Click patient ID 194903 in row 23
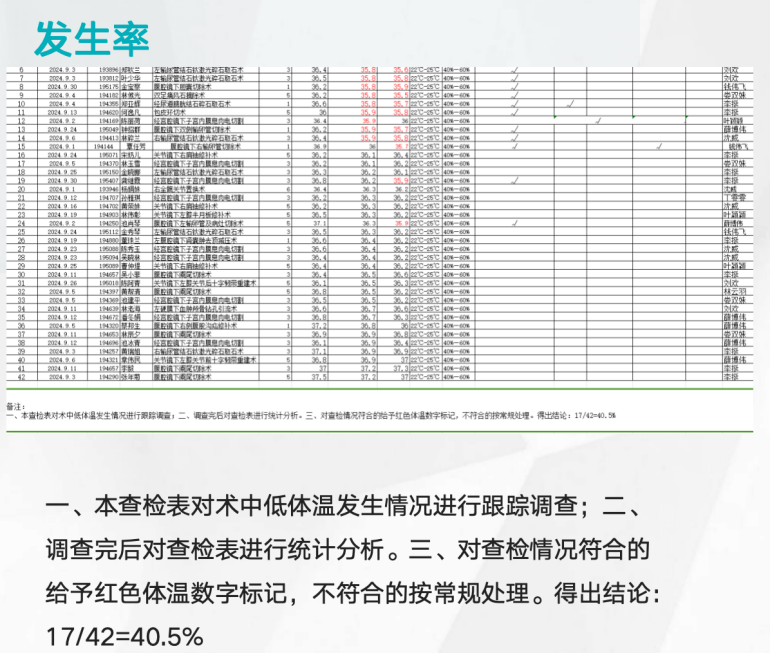Screen dimensions: 770x653 (x=109, y=215)
